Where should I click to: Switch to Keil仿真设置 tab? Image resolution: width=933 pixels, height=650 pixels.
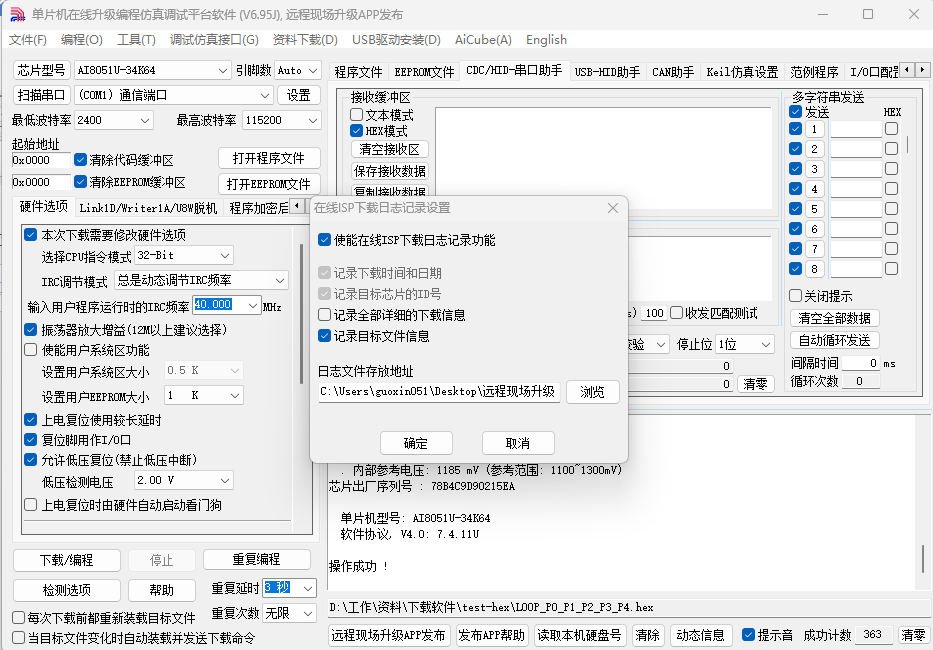tap(742, 72)
